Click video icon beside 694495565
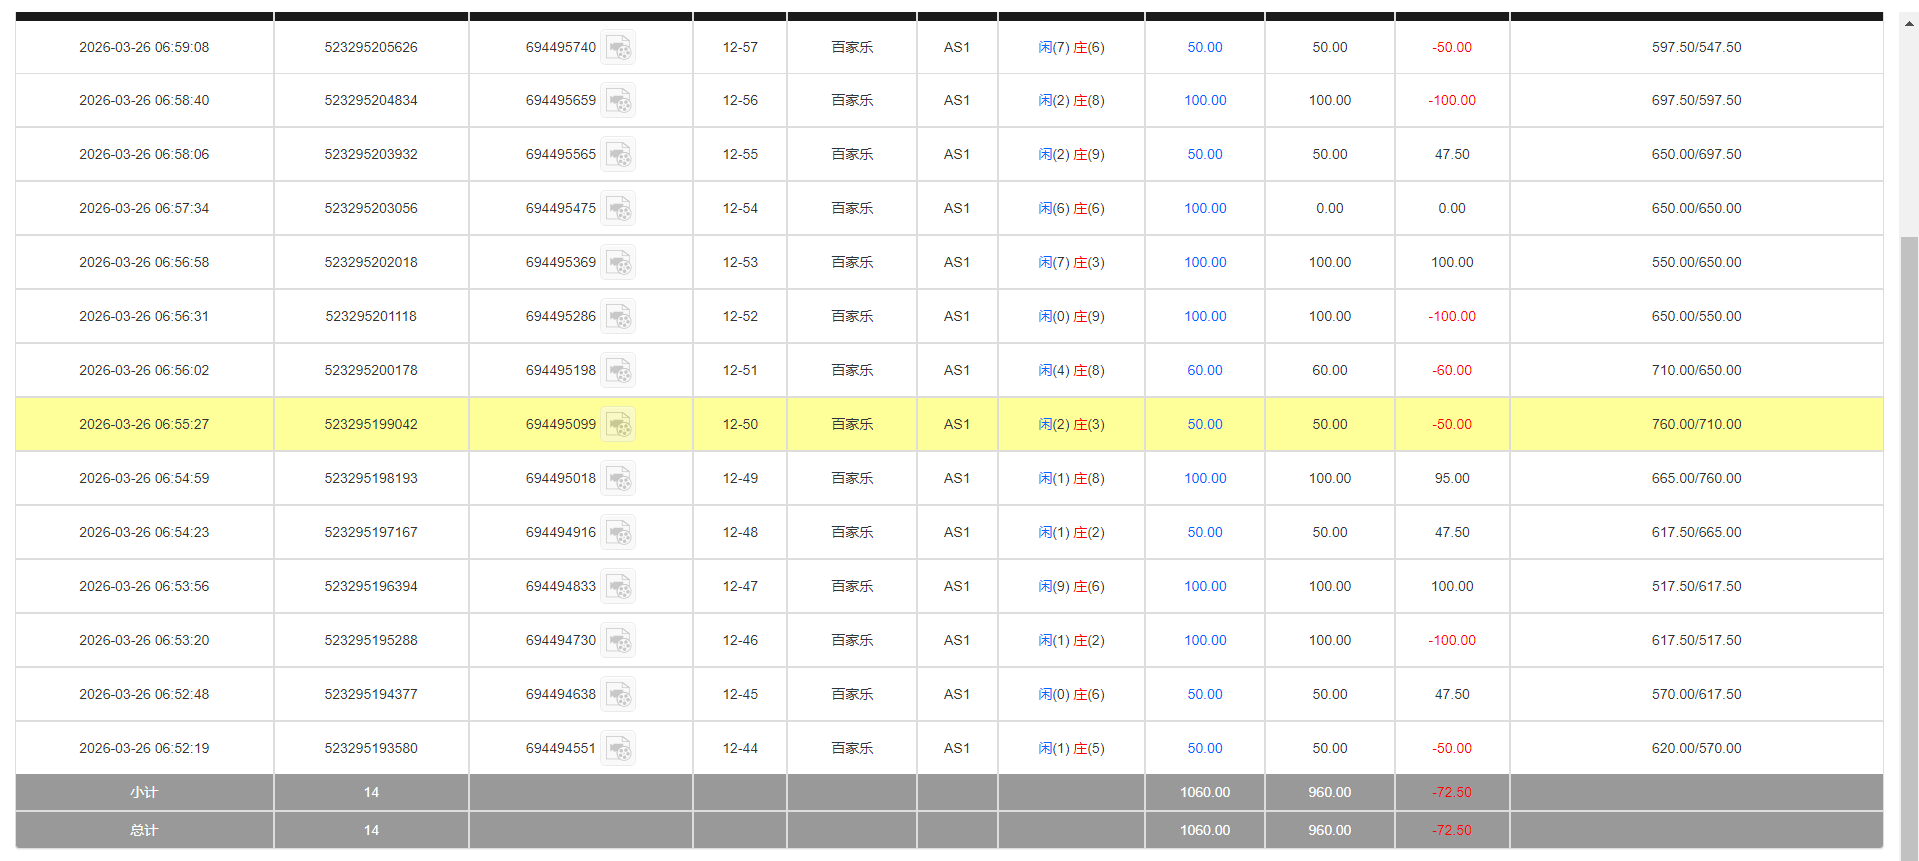 618,155
